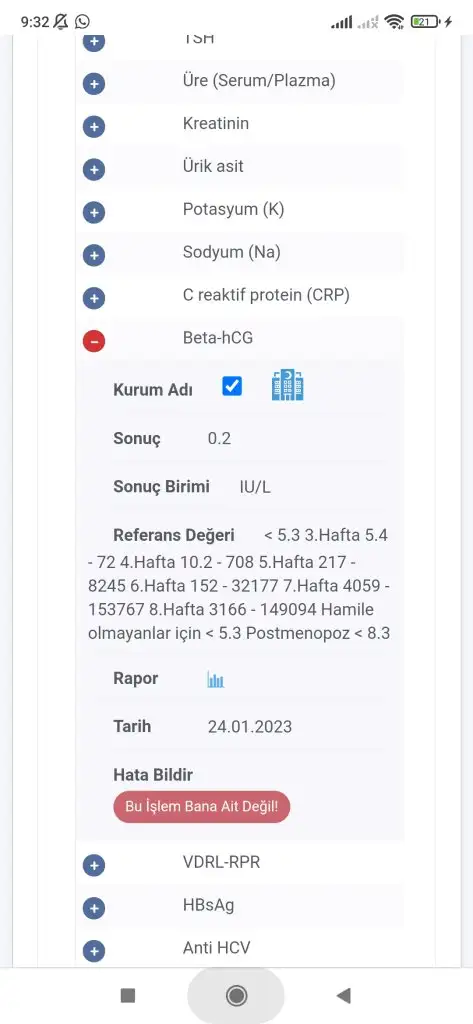
Task: Select the Potasyum (K) test label
Action: pos(233,210)
